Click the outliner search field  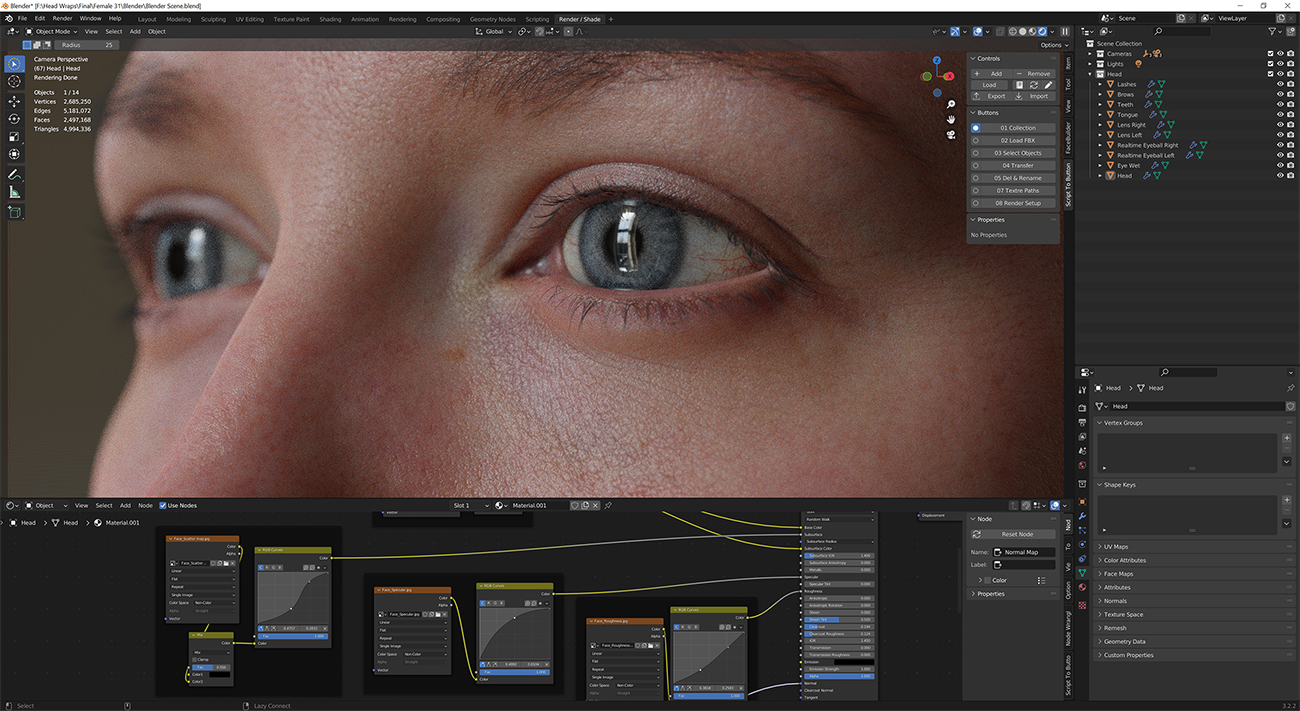tap(1182, 31)
